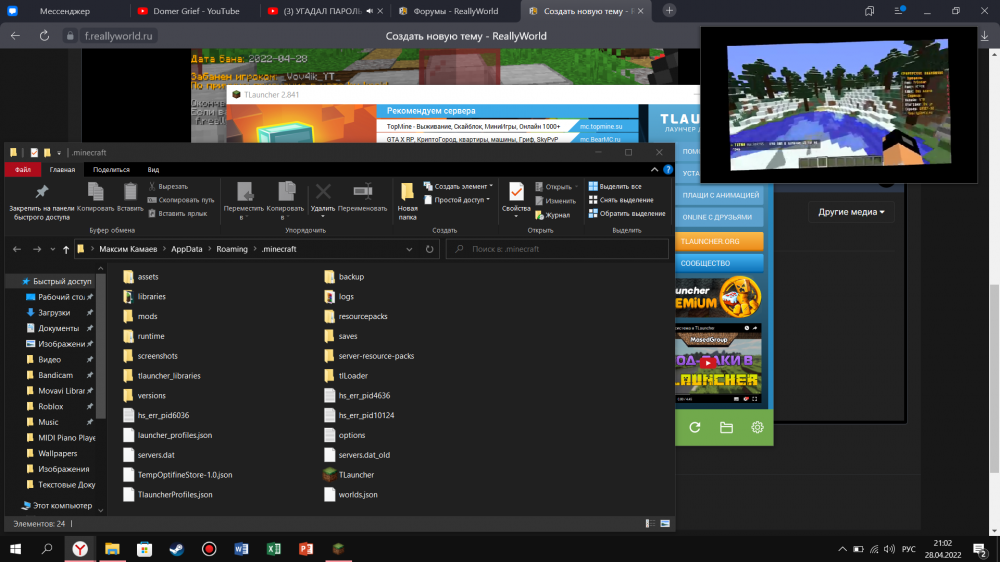
Task: Select Roaming in the address breadcrumb
Action: (x=232, y=249)
